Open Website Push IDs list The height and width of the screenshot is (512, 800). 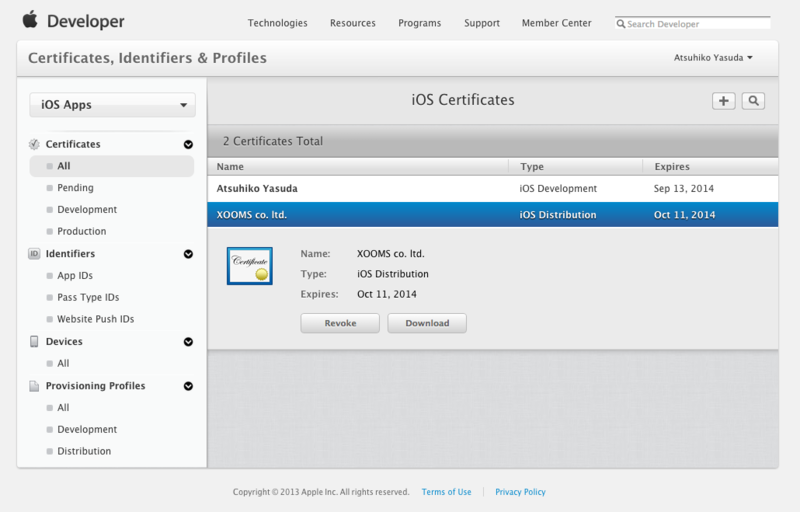[x=95, y=319]
